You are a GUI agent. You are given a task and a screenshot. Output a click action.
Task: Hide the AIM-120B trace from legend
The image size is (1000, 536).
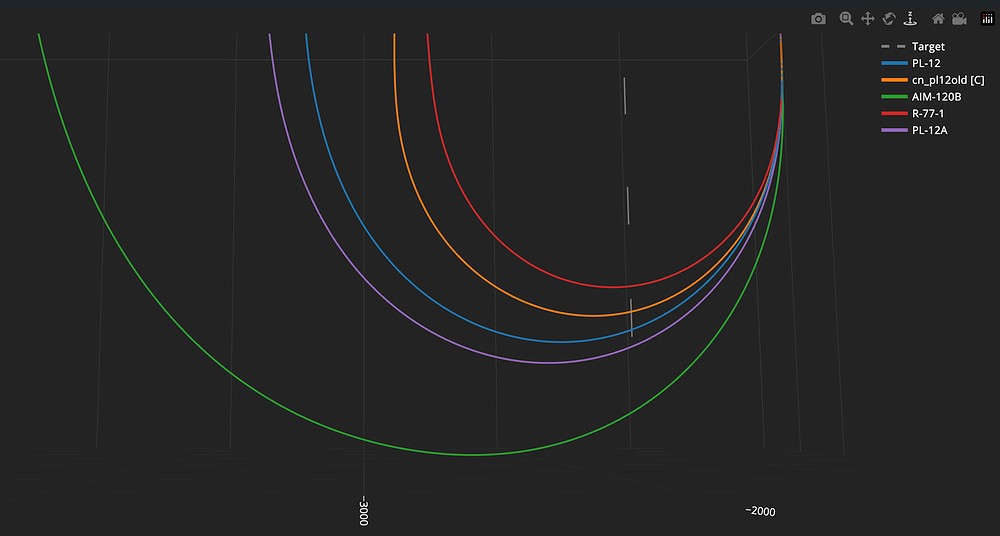tap(936, 97)
